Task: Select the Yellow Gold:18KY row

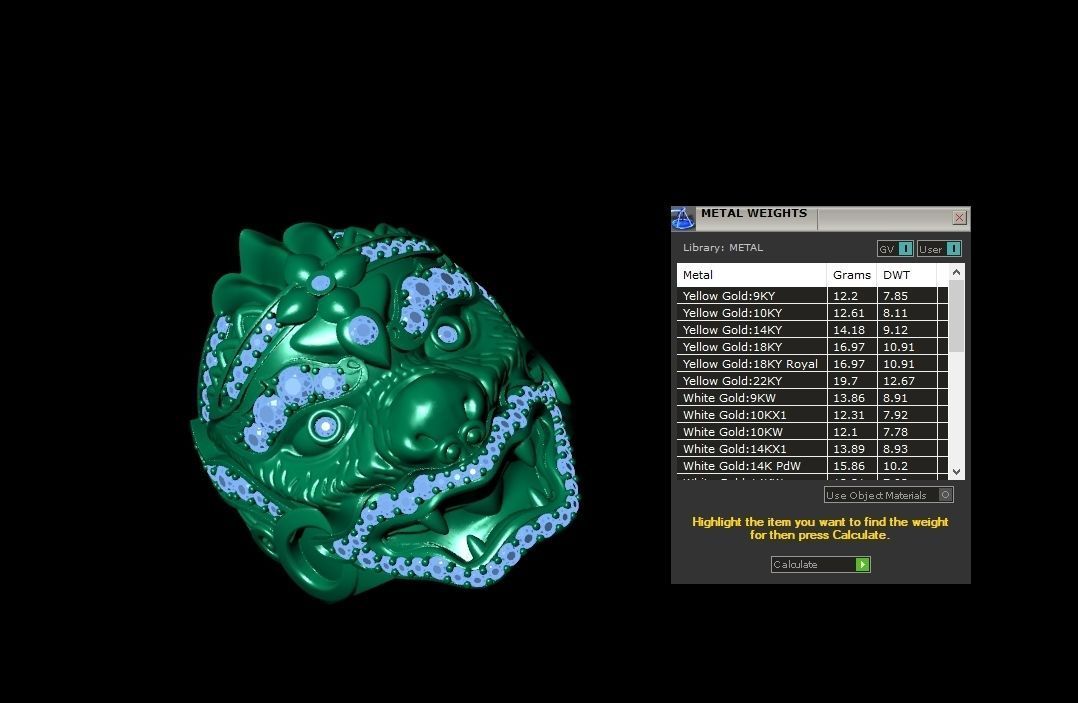Action: pyautogui.click(x=812, y=347)
